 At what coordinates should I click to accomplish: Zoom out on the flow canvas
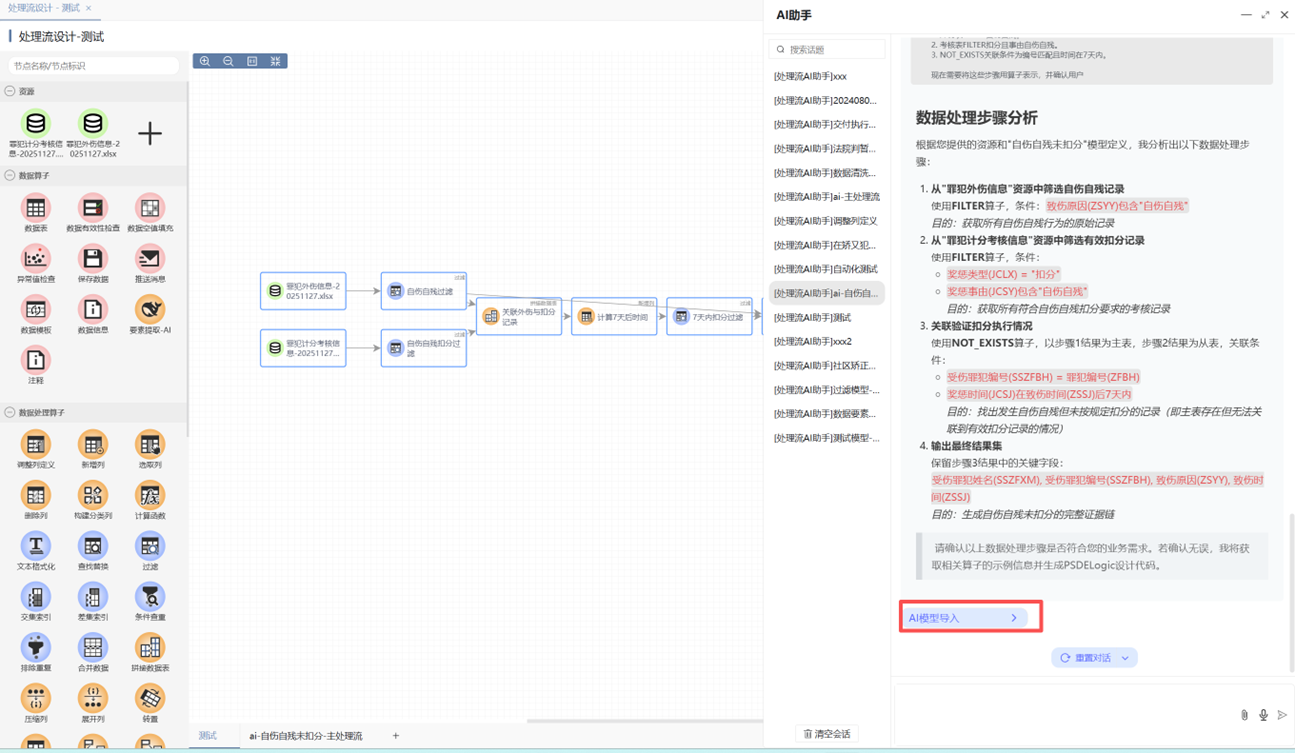[x=228, y=61]
